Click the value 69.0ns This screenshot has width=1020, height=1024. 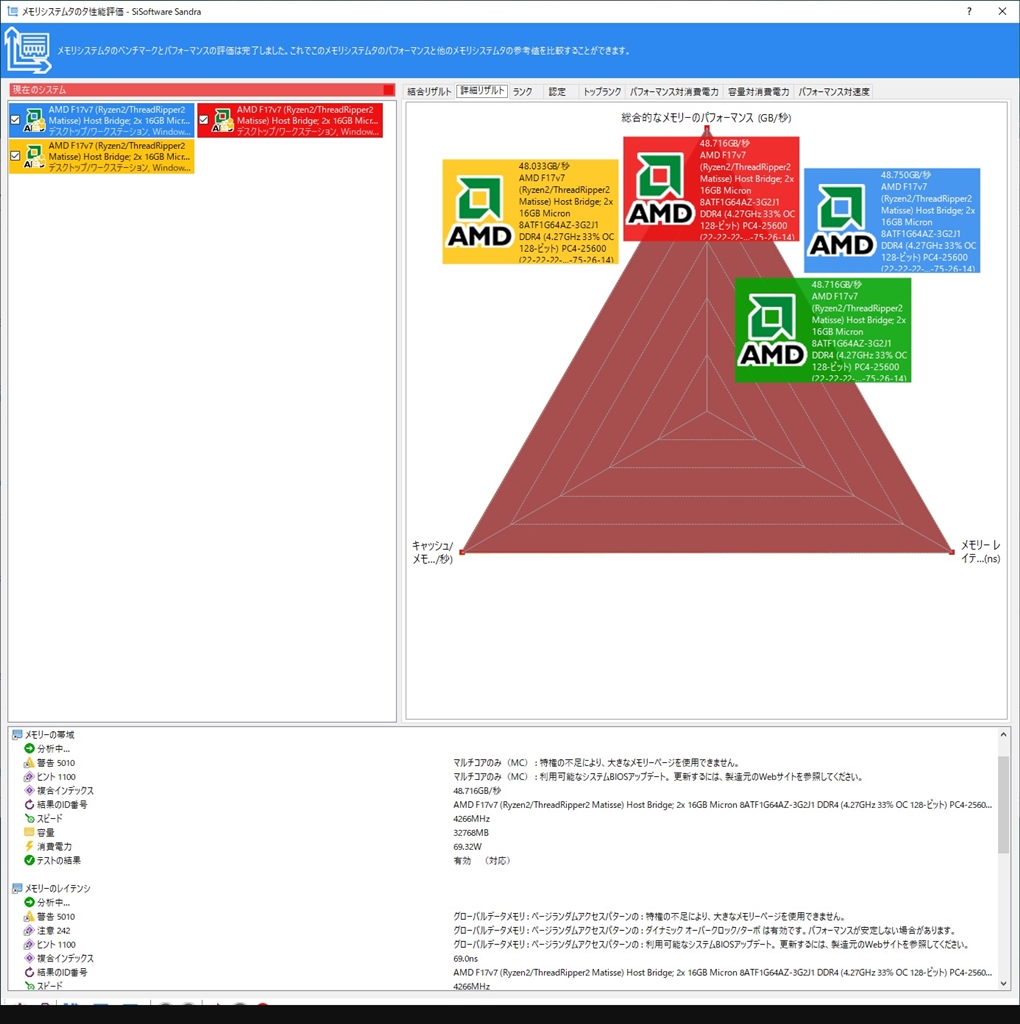[466, 959]
